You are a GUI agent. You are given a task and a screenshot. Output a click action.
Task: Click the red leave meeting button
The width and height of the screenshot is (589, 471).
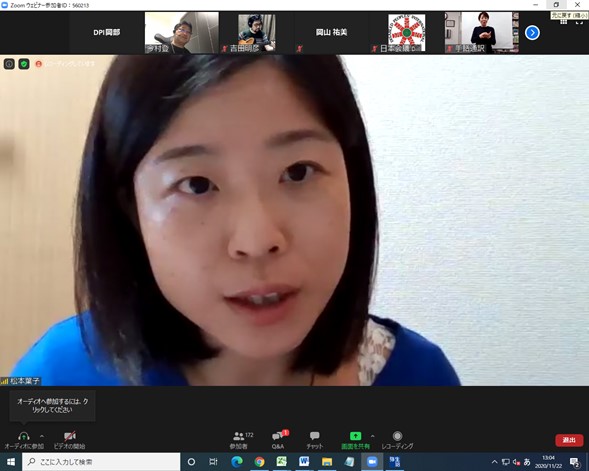pos(569,440)
